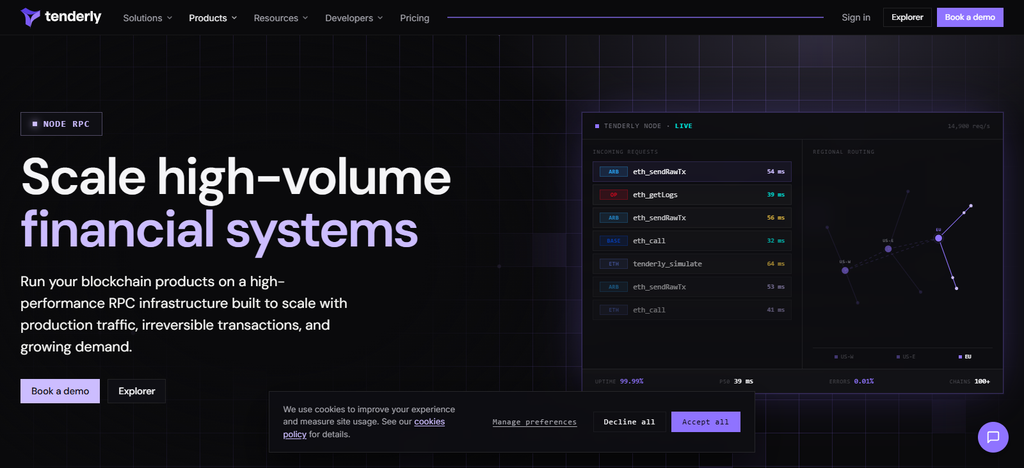Image resolution: width=1024 pixels, height=468 pixels.
Task: Click the NODE RPC badge
Action: click(x=61, y=124)
